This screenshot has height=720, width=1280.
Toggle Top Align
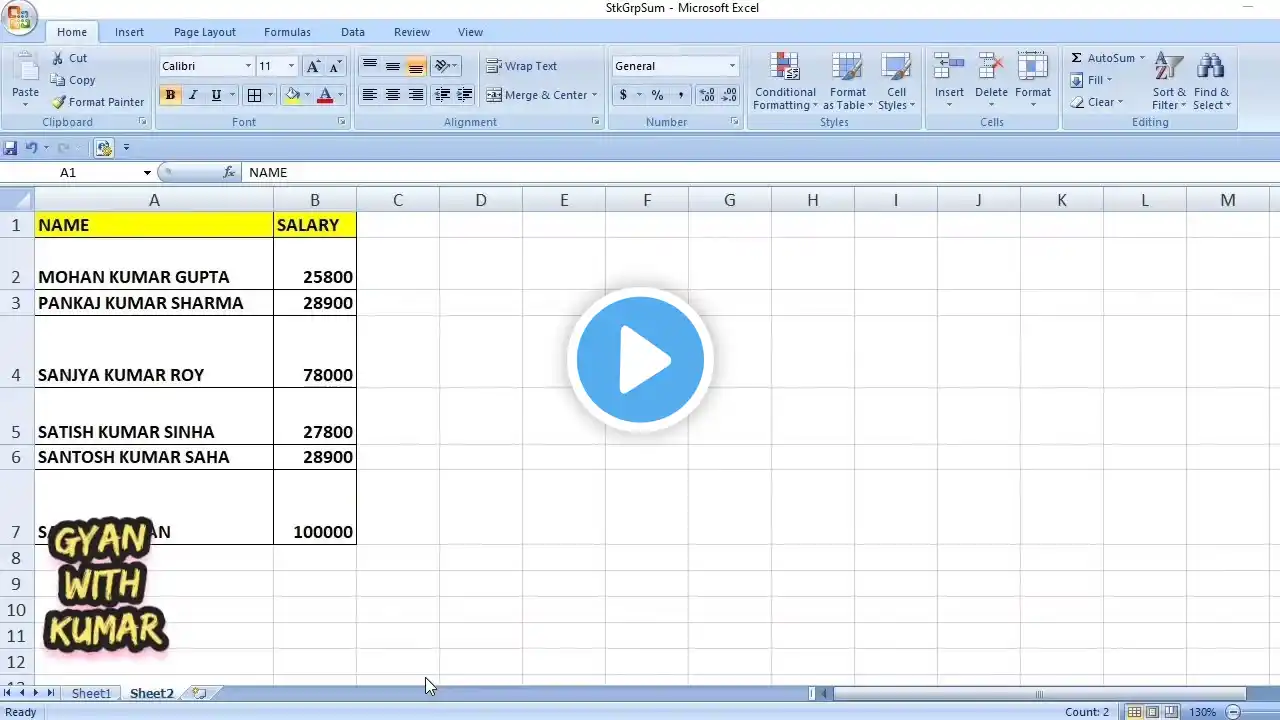369,66
